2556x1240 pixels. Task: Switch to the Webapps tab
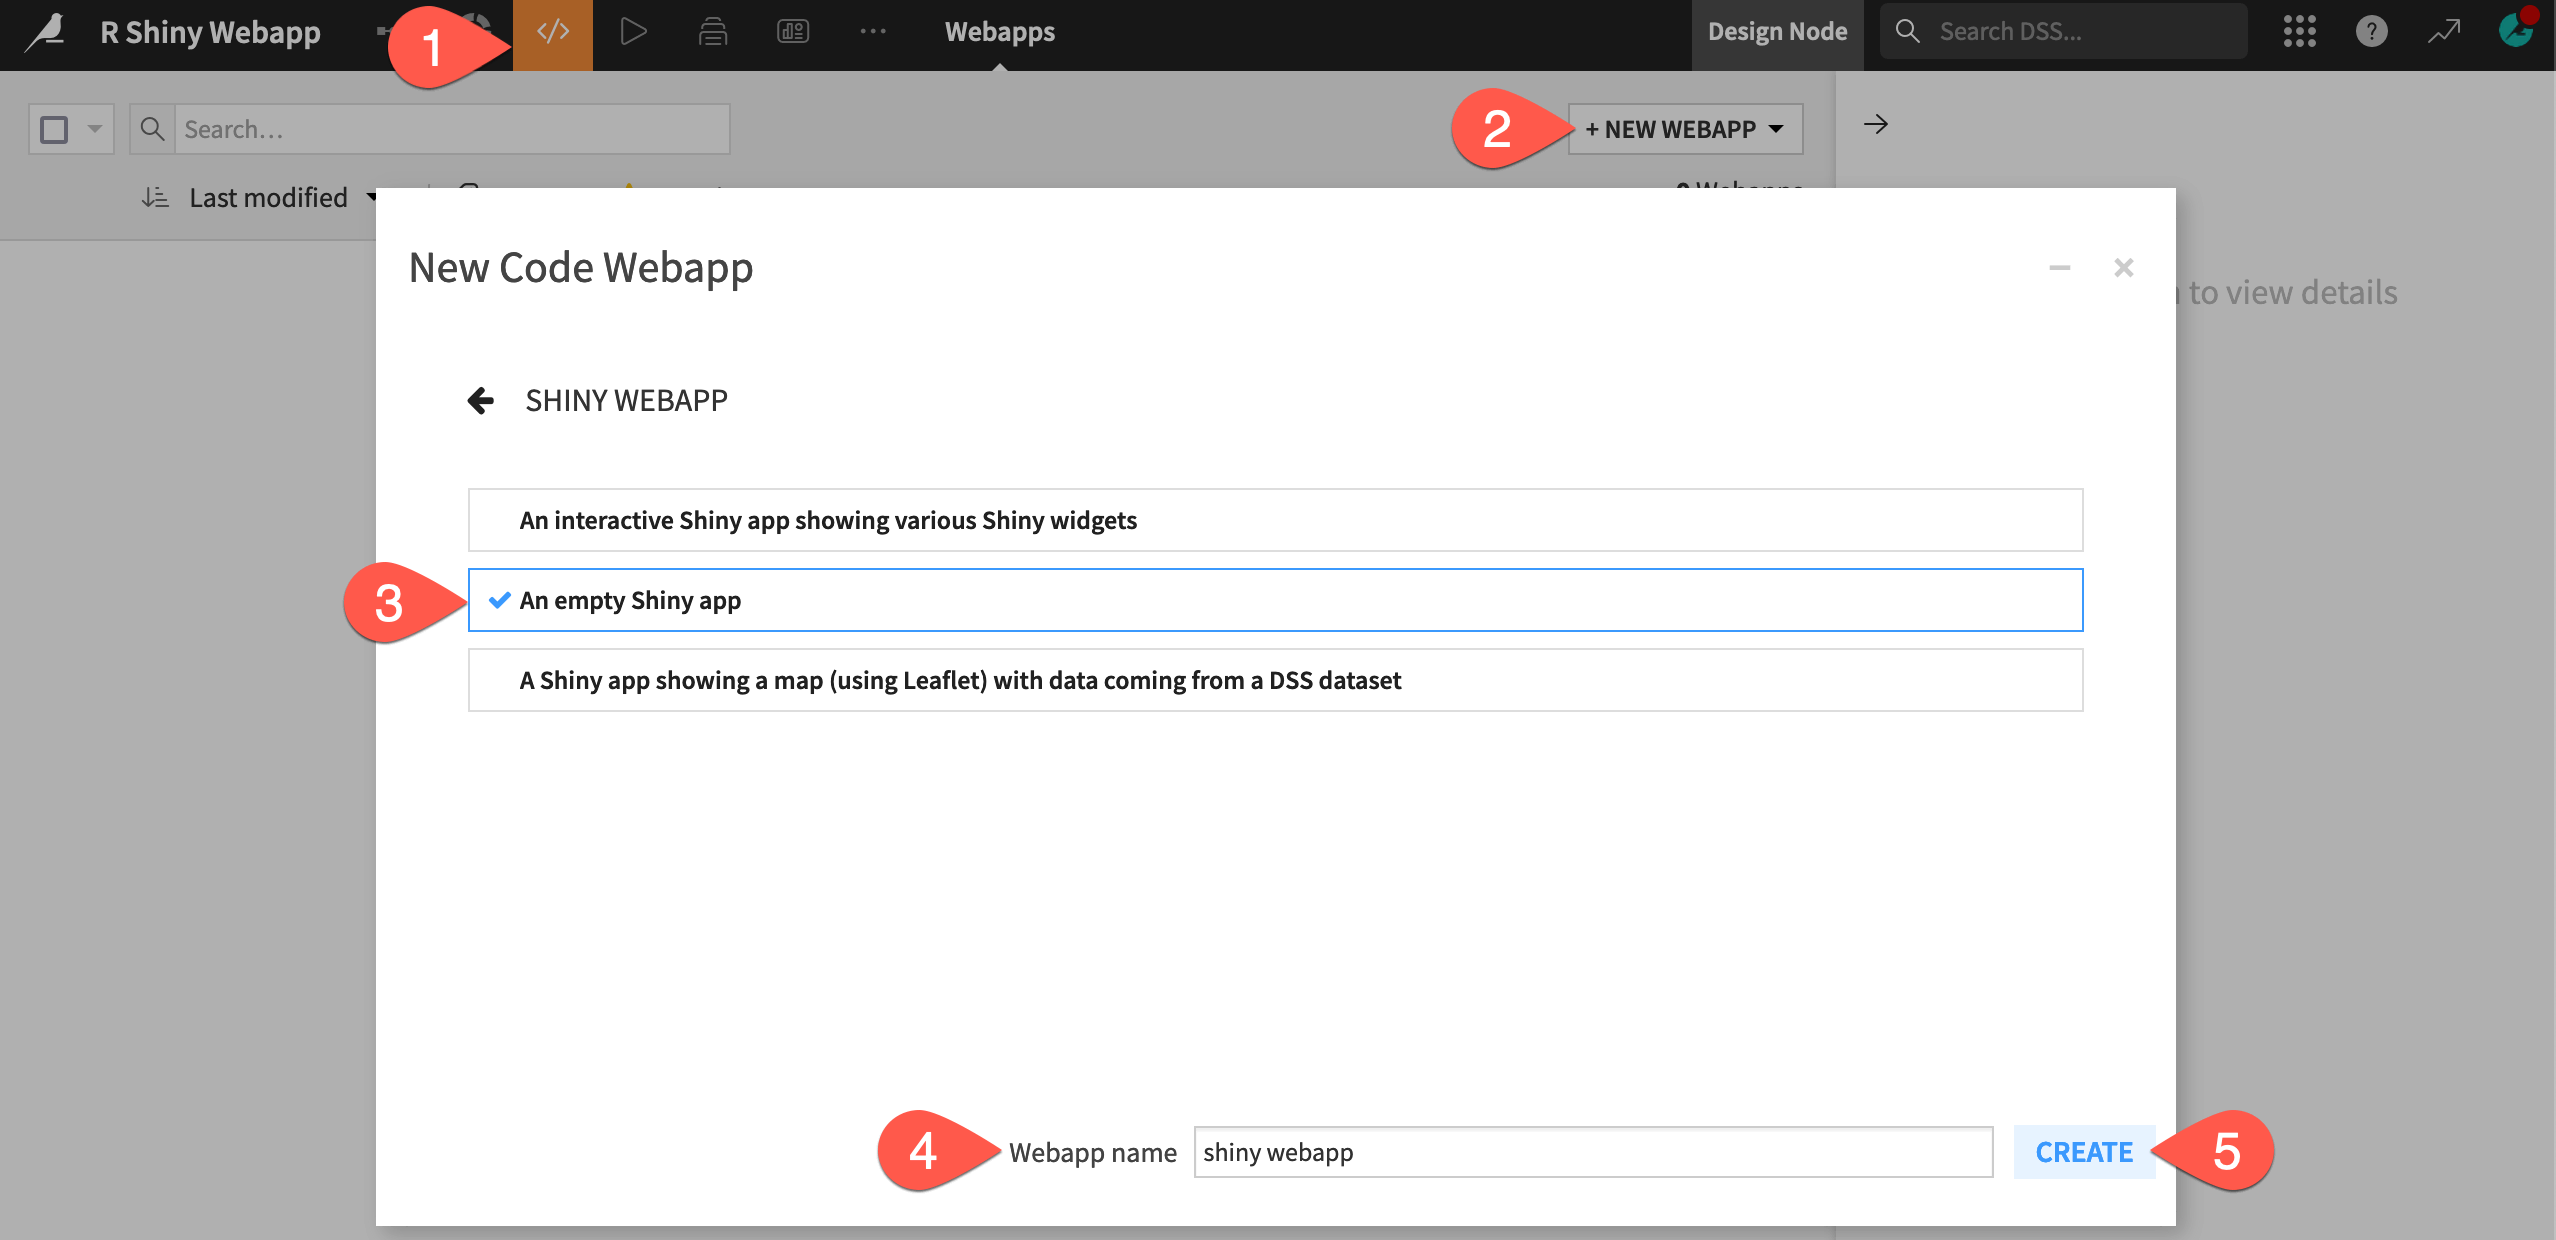tap(999, 31)
